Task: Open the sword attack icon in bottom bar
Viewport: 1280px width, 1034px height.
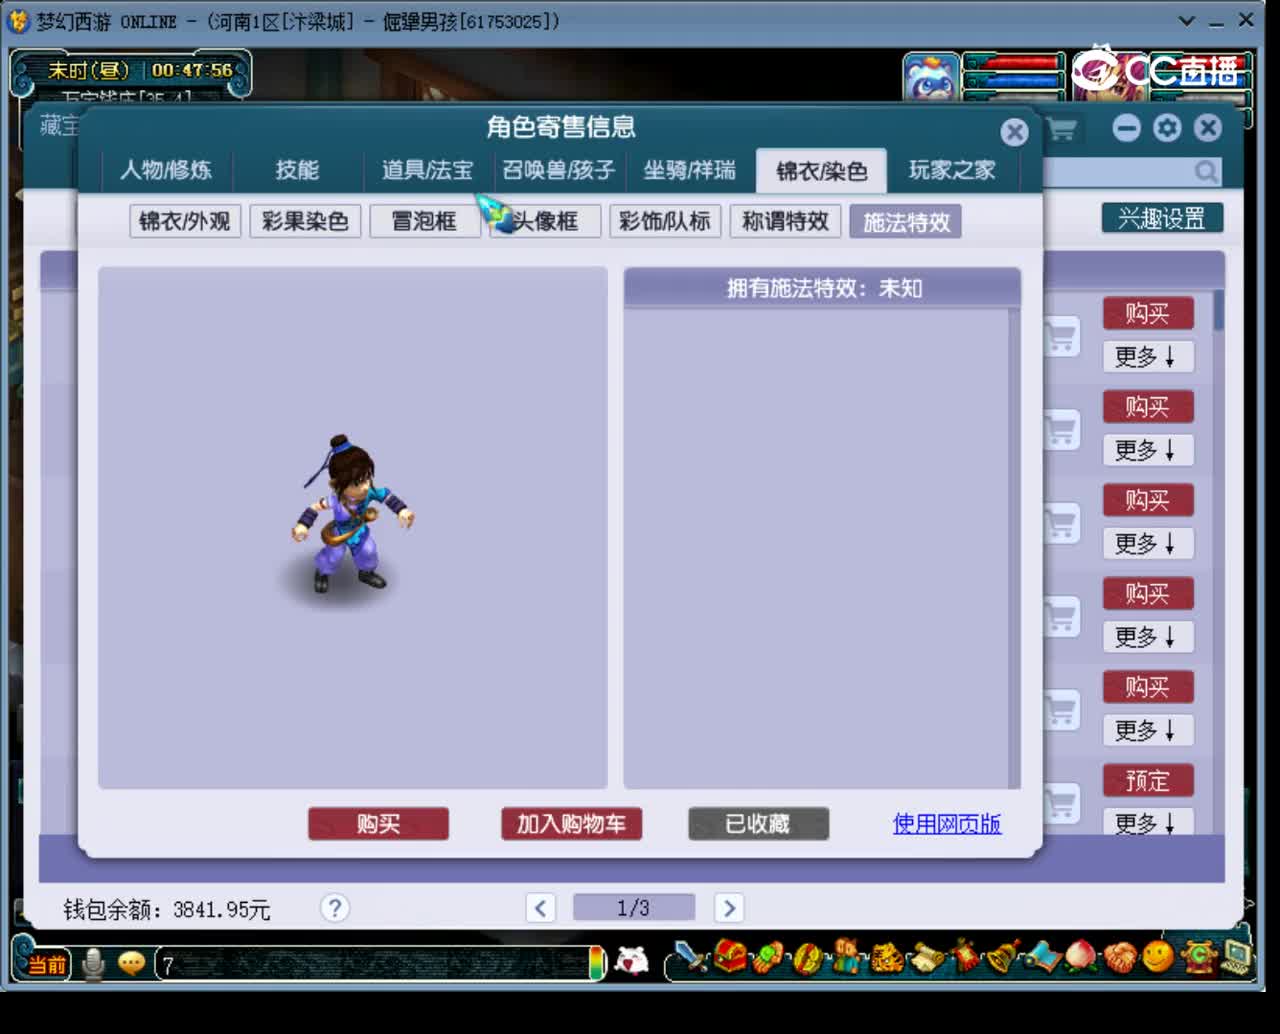Action: point(690,958)
